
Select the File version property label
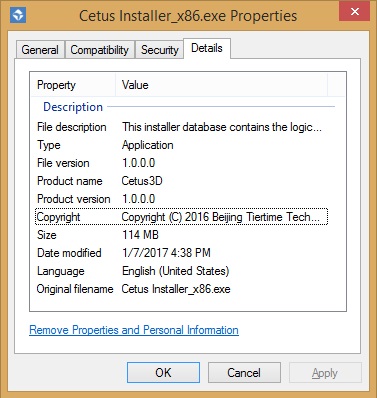63,163
